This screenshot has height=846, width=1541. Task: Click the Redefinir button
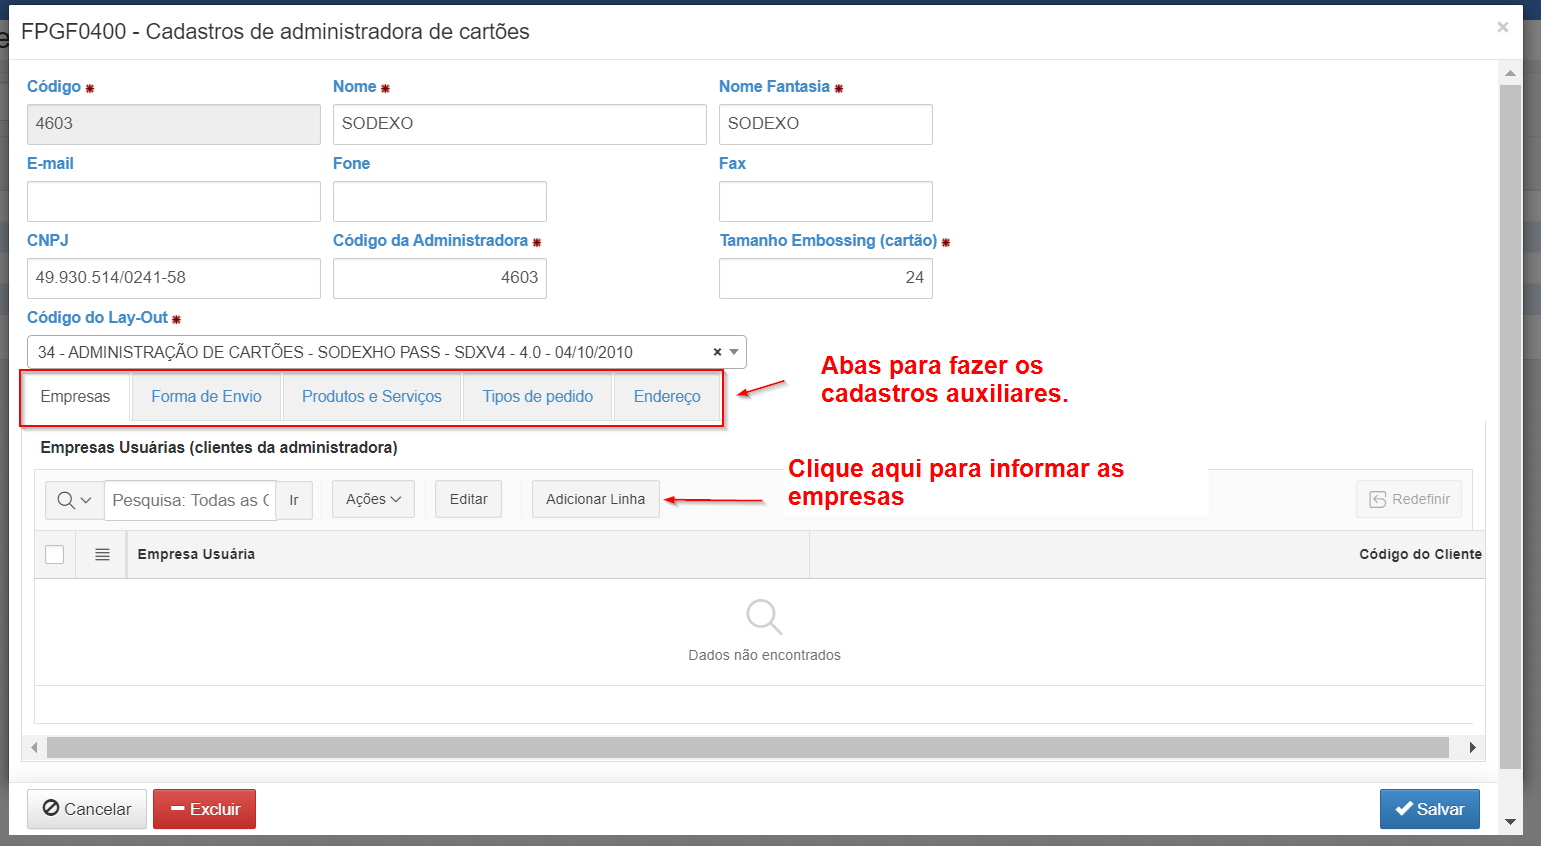[x=1409, y=499]
